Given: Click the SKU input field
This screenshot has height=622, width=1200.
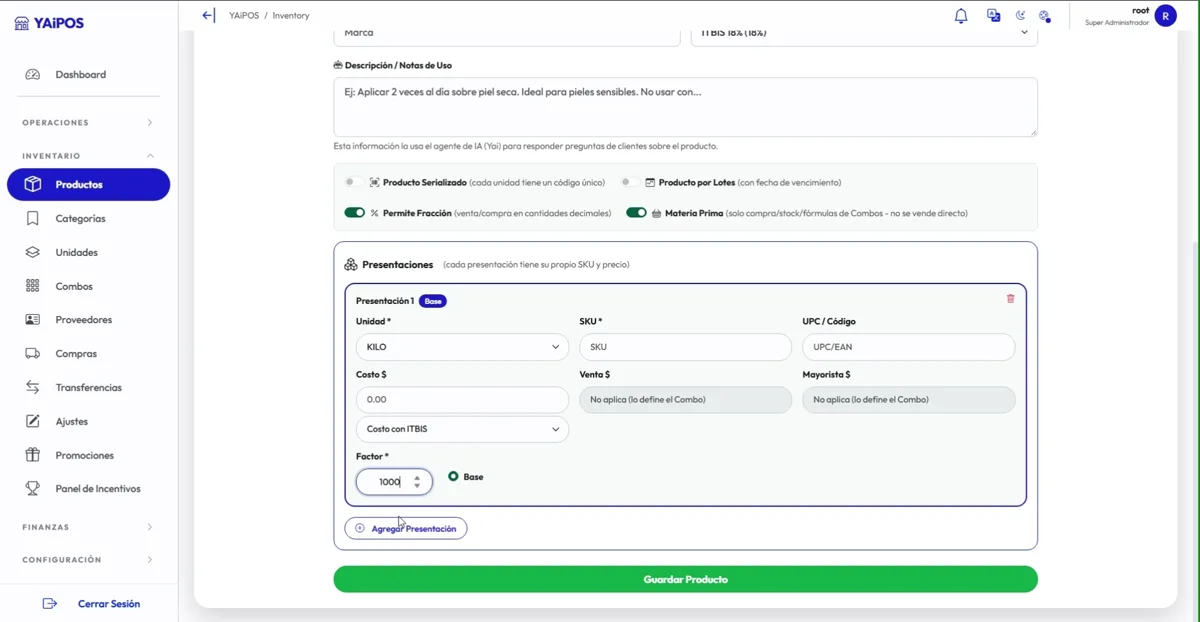Looking at the screenshot, I should (685, 347).
